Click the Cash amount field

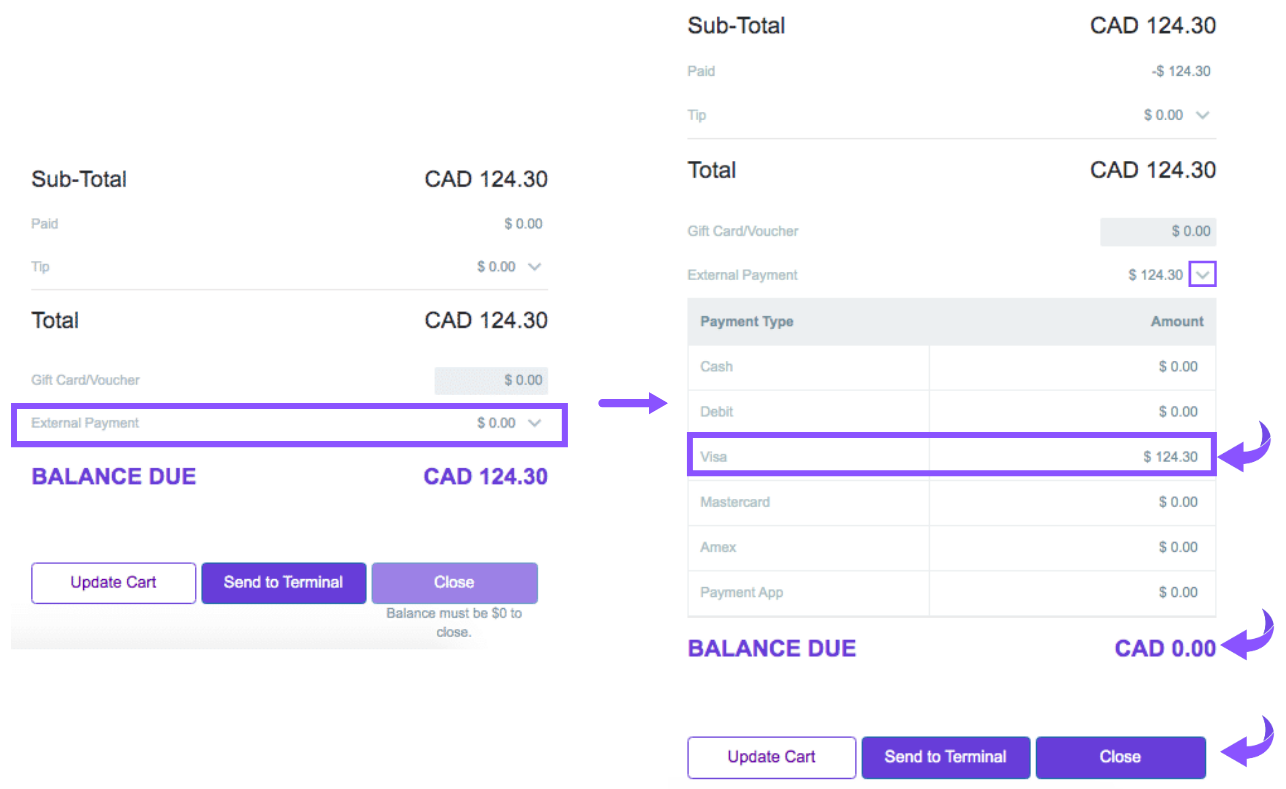coord(1071,367)
